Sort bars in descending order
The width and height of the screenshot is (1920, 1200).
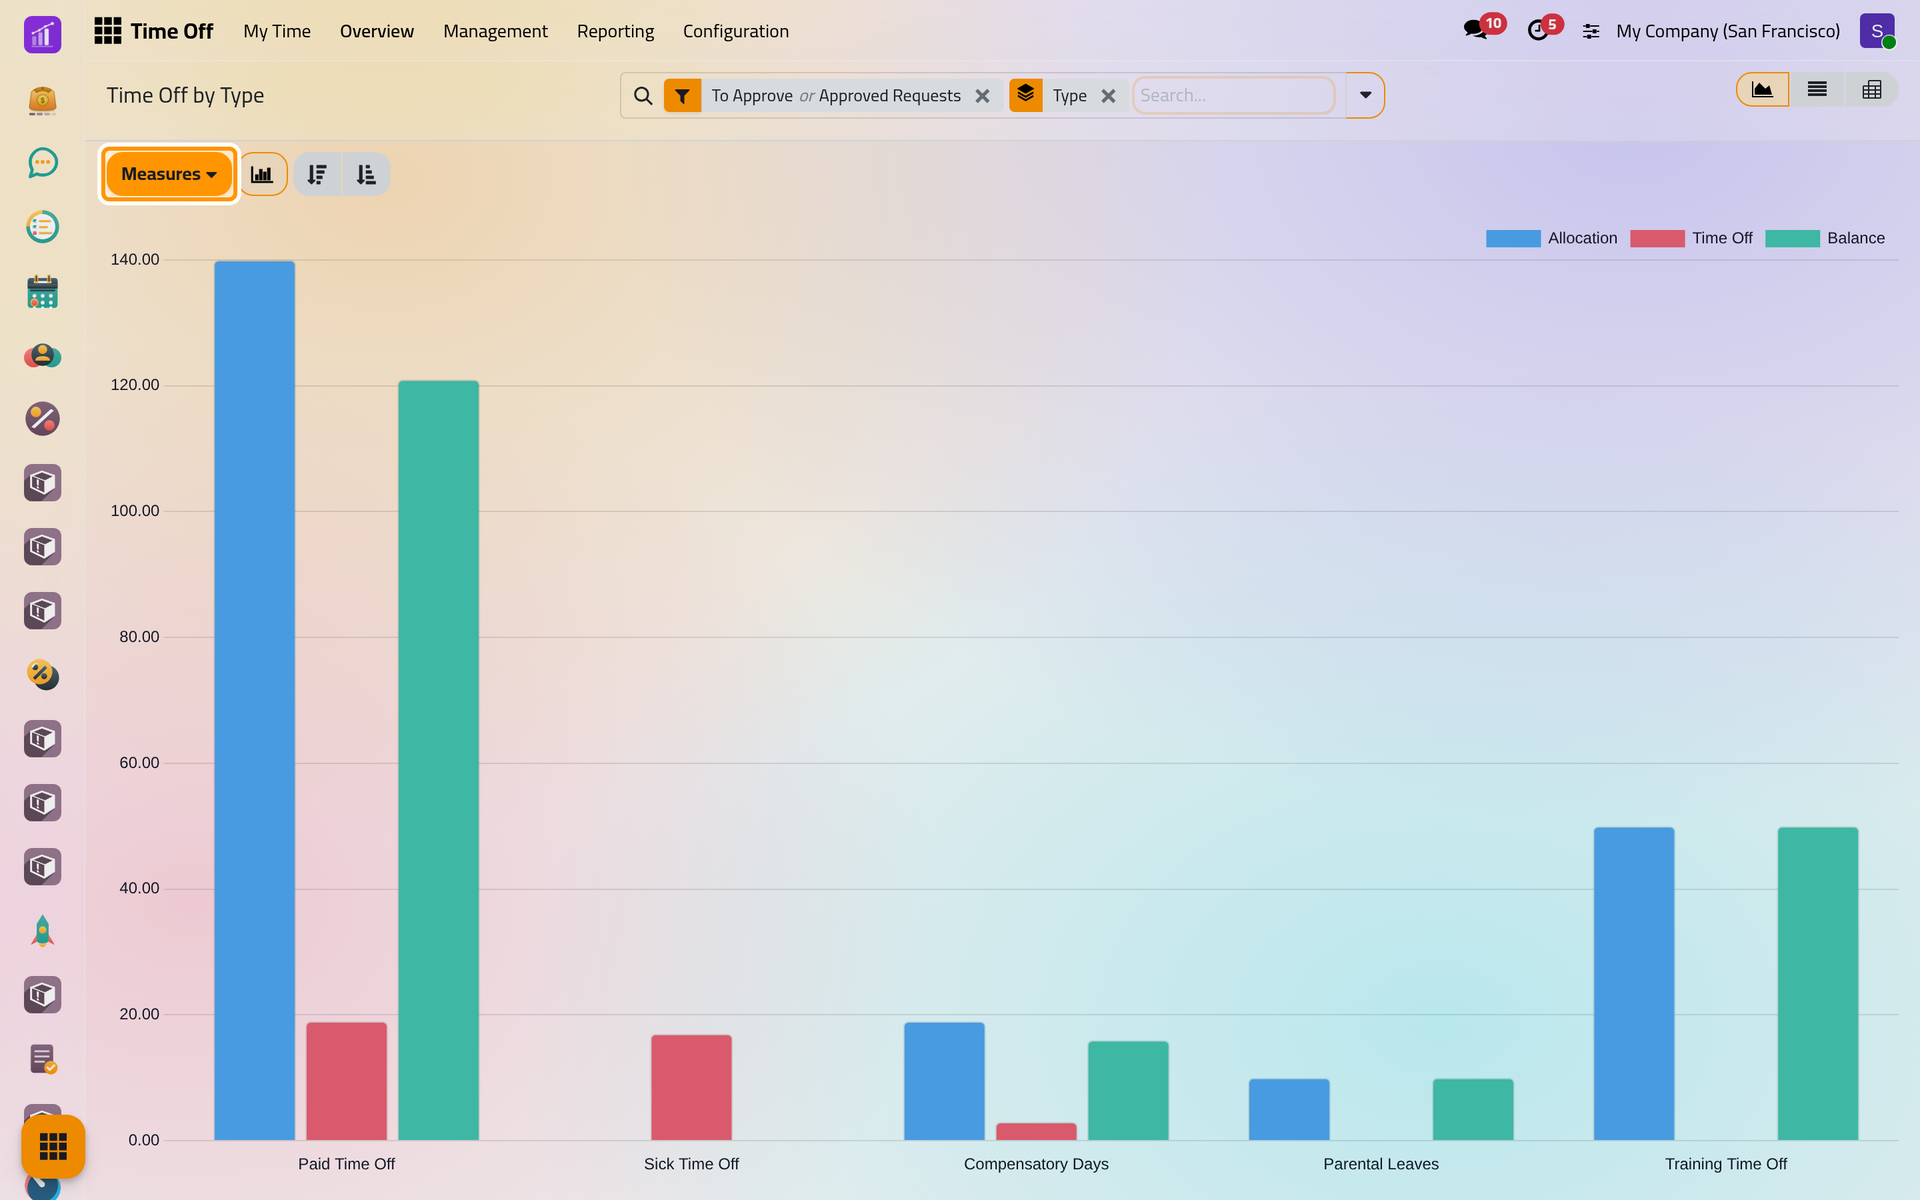coord(317,174)
